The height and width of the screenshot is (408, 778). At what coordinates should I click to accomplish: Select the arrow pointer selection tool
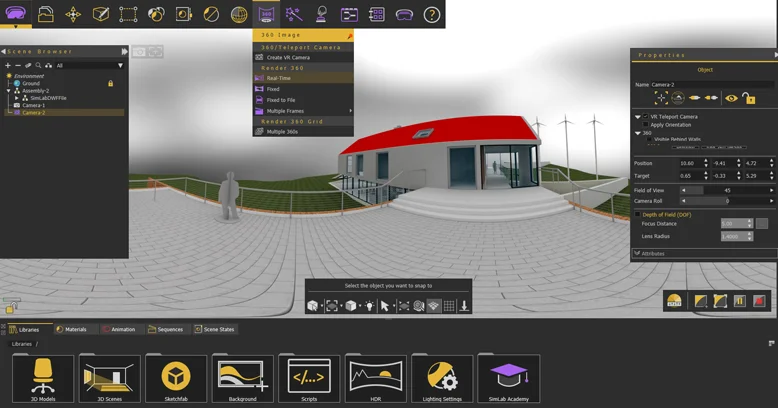(385, 306)
